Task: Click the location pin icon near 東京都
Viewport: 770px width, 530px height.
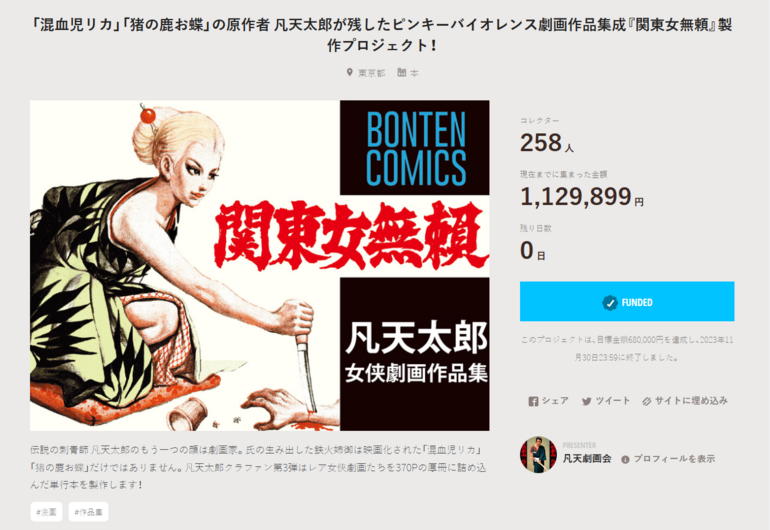Action: point(350,72)
